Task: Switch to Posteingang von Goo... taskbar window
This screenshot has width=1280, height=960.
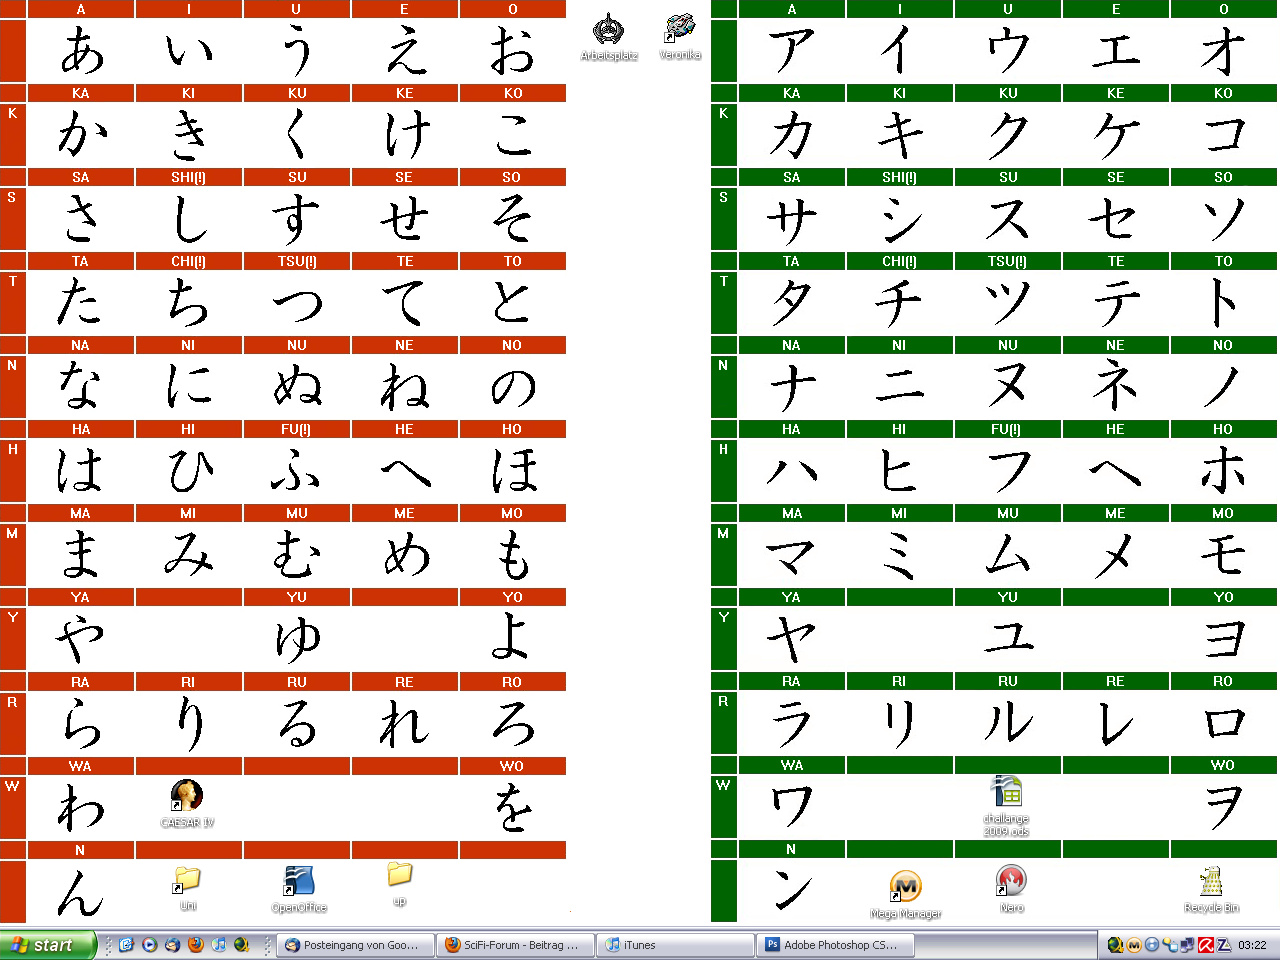Action: (x=355, y=945)
